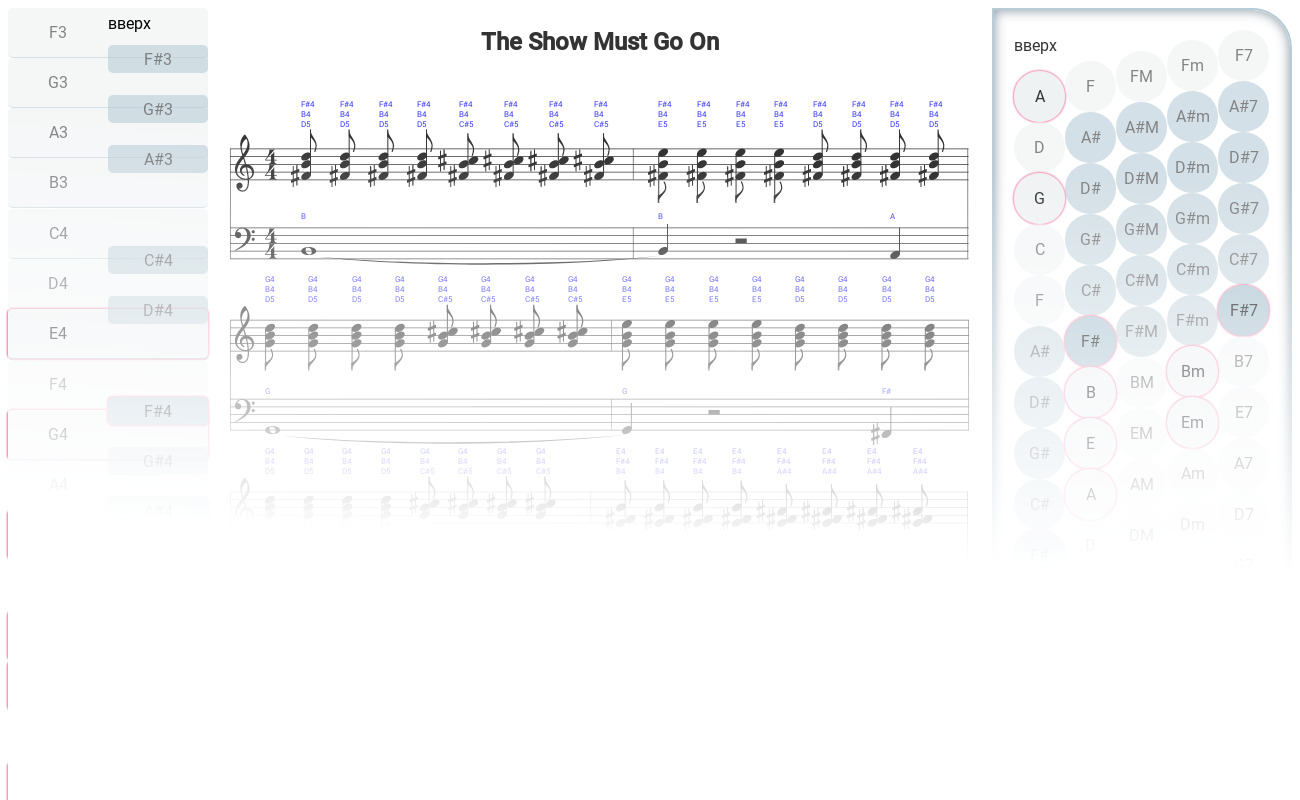The image size is (1300, 800).
Task: Click the song title The Show Must Go On
Action: click(600, 41)
